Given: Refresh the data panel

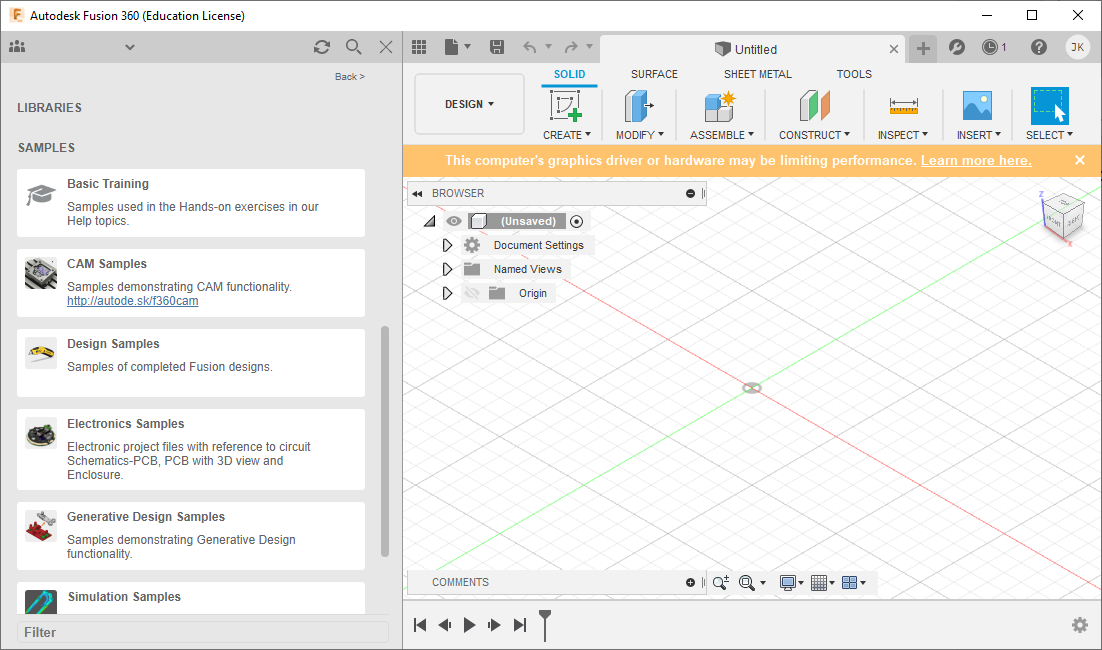Looking at the screenshot, I should click(x=322, y=46).
